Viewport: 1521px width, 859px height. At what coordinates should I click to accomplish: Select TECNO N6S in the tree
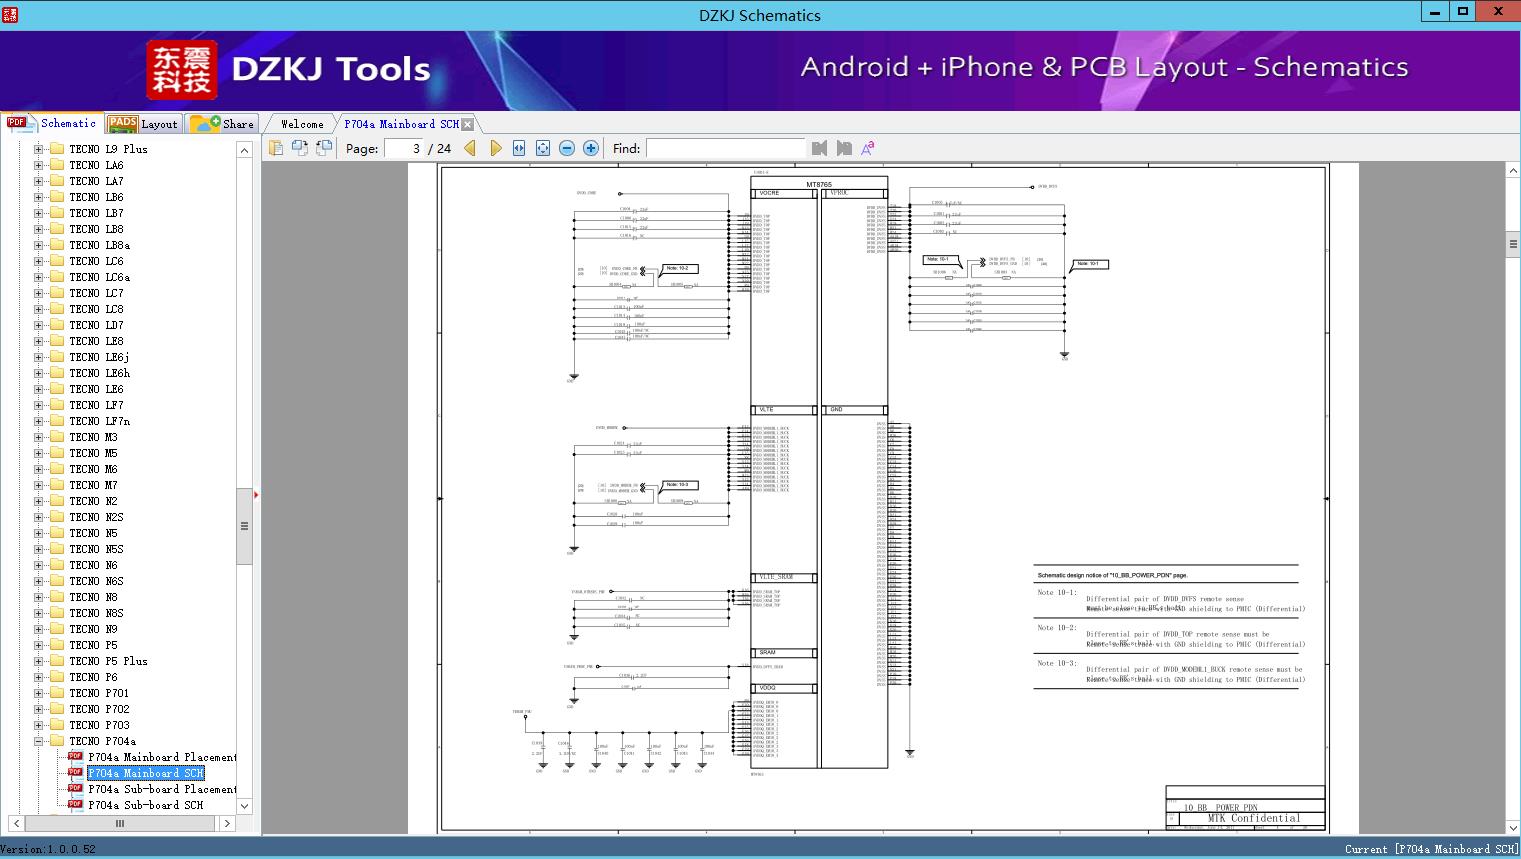pos(96,581)
